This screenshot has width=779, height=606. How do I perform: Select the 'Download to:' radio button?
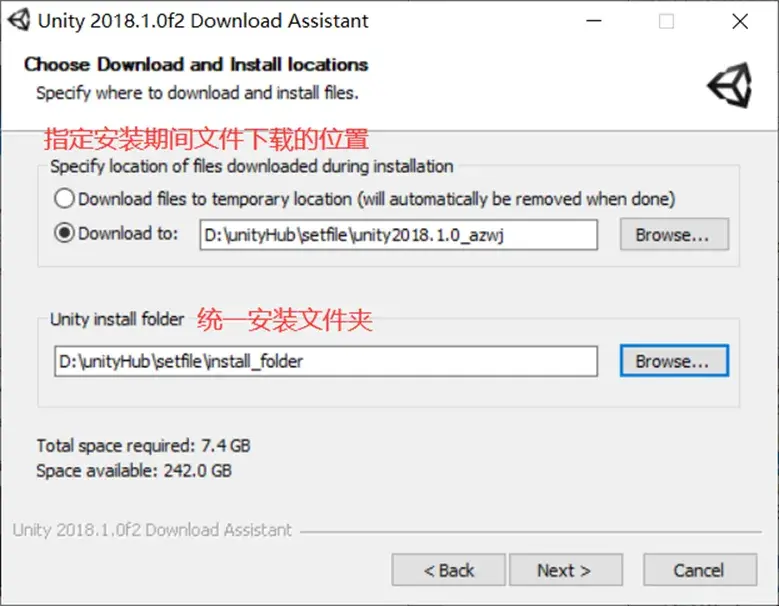tap(65, 232)
